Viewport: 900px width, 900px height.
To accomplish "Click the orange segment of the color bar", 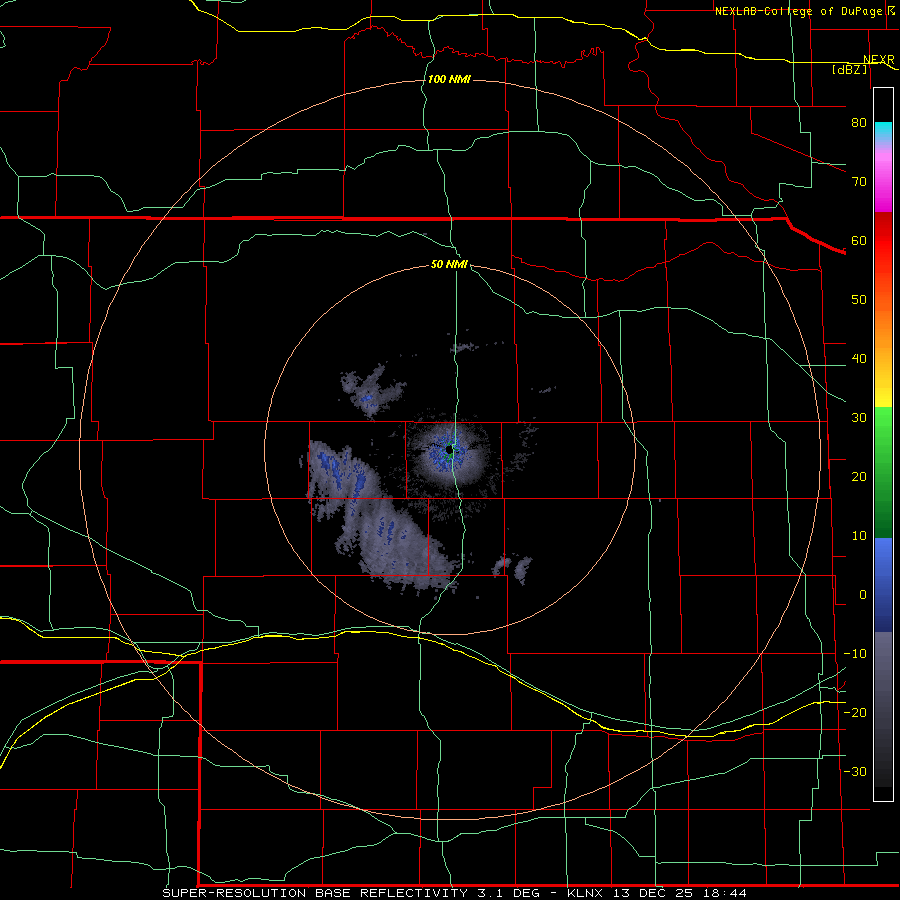I will 883,327.
